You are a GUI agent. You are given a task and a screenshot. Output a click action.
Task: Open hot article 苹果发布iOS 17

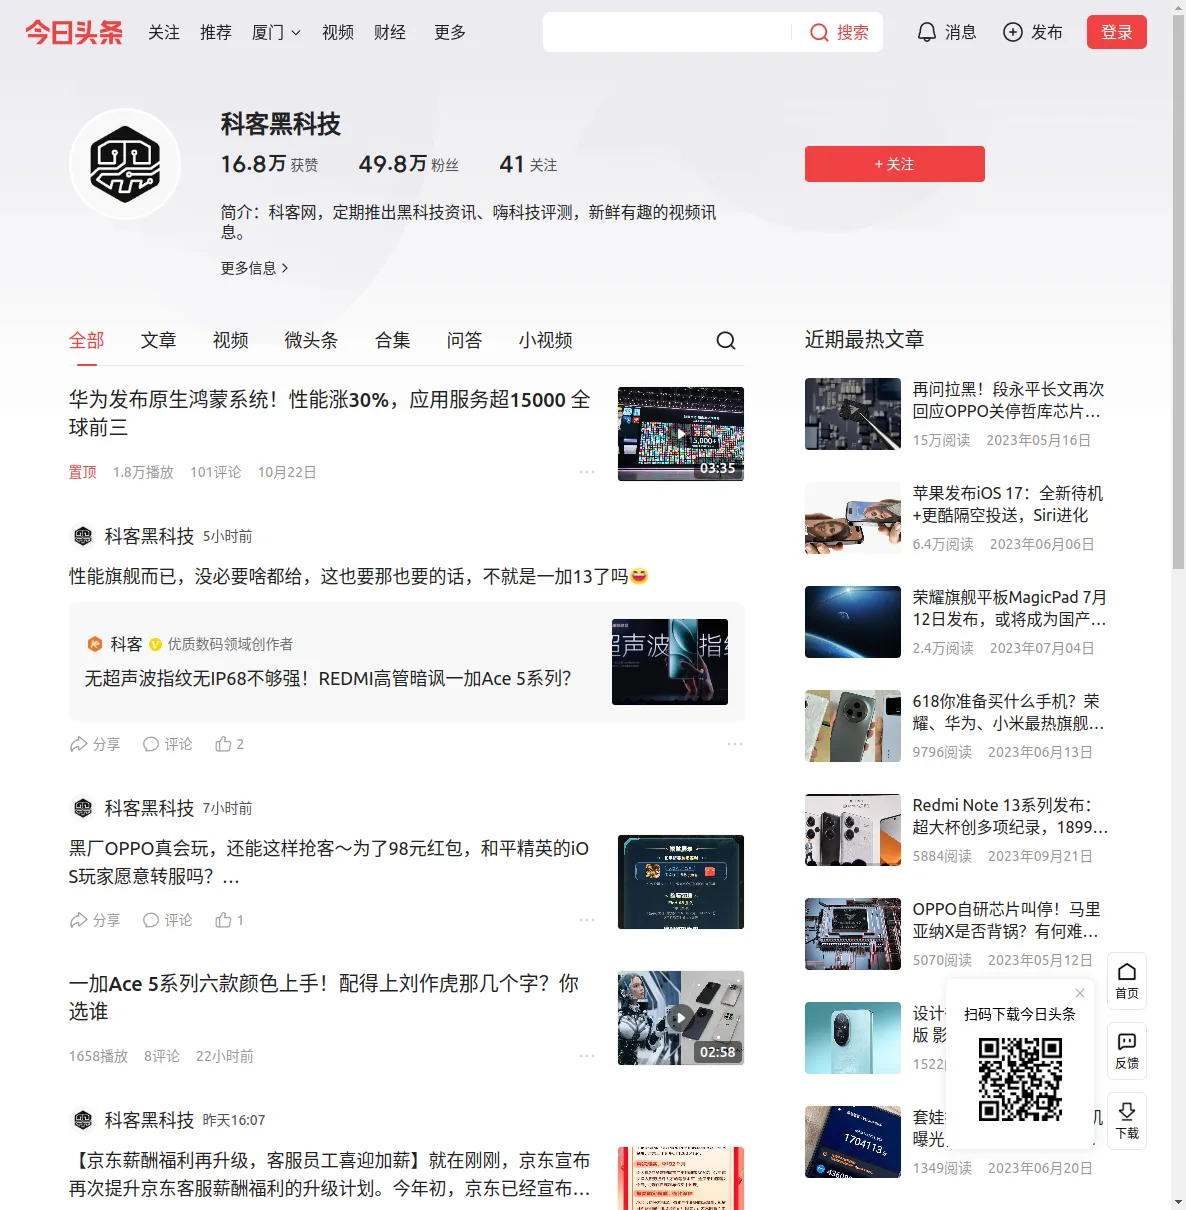point(1008,504)
